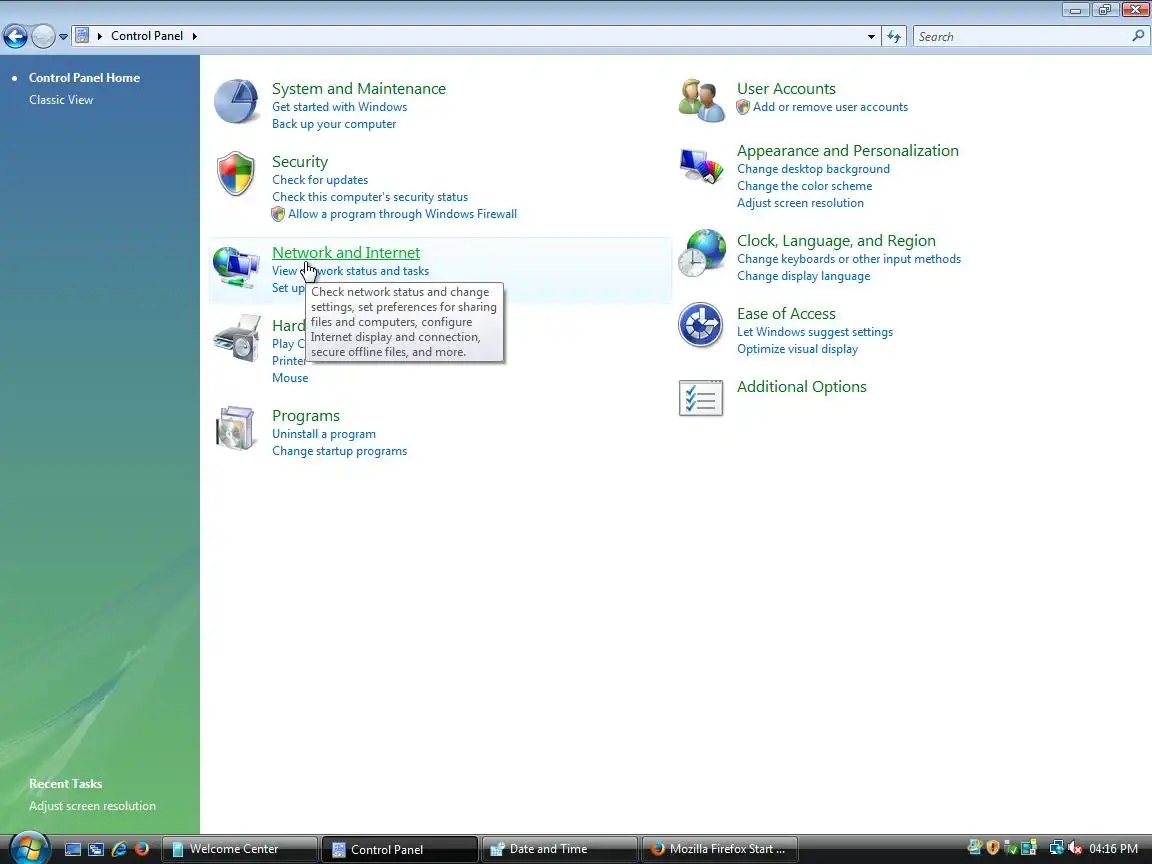Click Switch between windows quick launch icon
Image resolution: width=1152 pixels, height=864 pixels.
[96, 849]
